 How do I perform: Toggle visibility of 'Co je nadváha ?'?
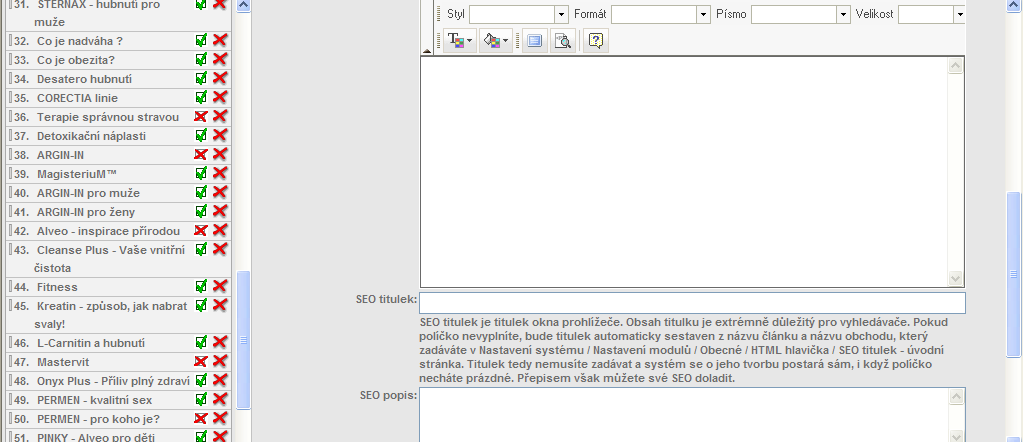[201, 40]
